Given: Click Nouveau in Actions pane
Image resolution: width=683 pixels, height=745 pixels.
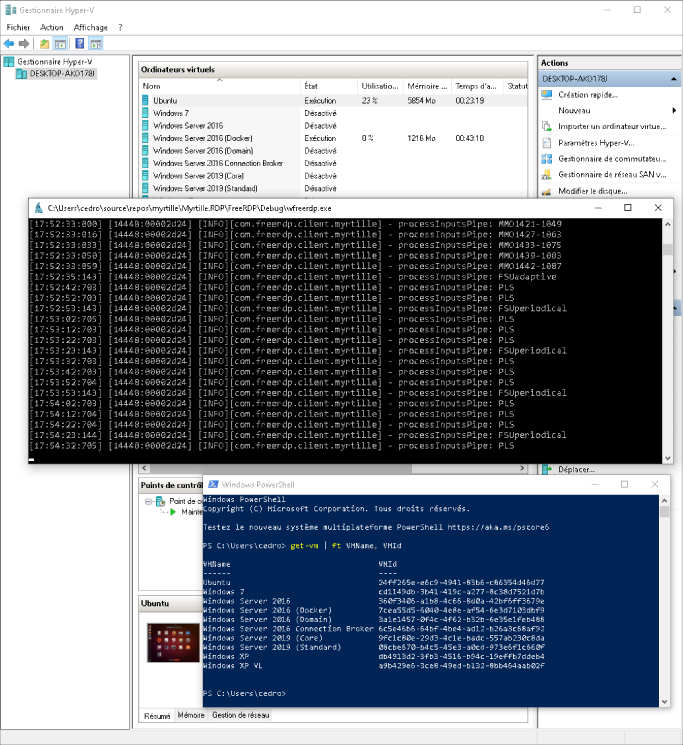Looking at the screenshot, I should [x=574, y=111].
